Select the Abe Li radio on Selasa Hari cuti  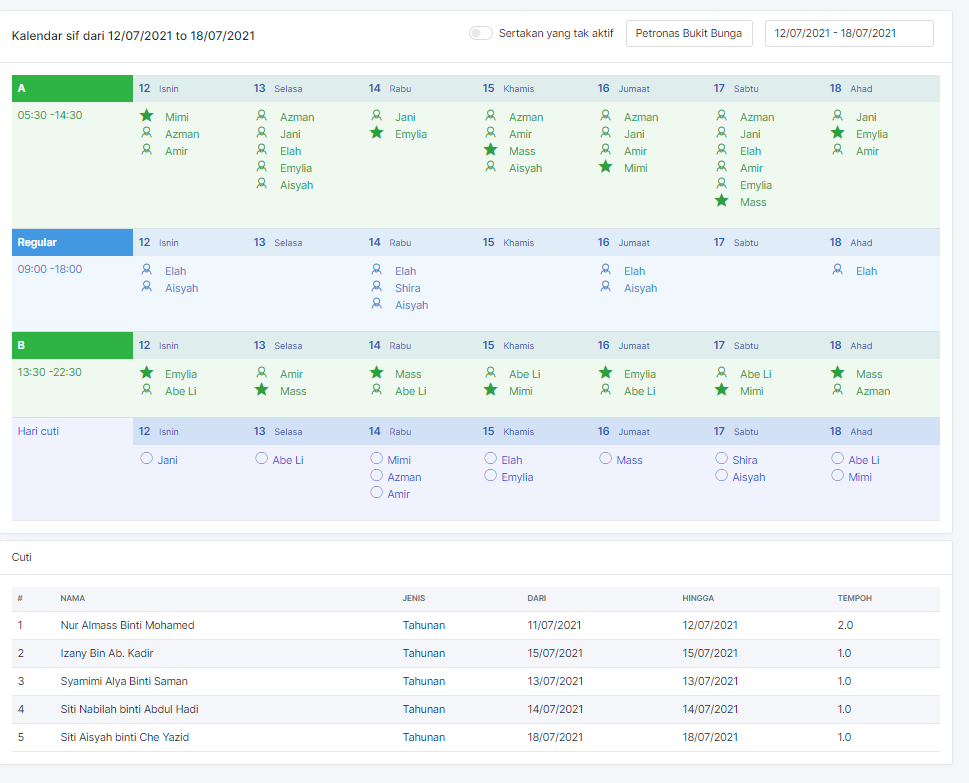pos(261,459)
